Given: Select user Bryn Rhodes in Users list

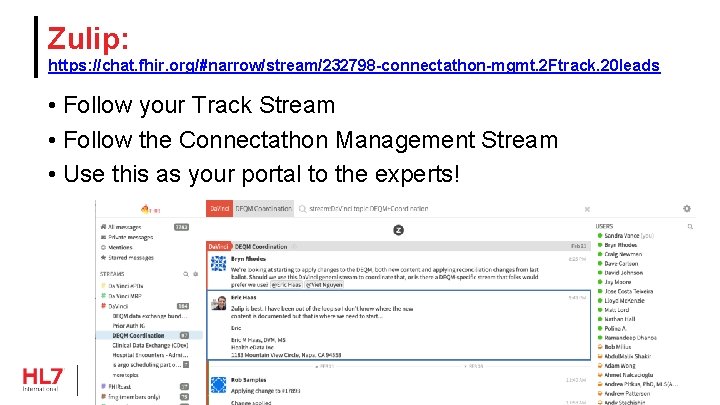Looking at the screenshot, I should tap(620, 245).
